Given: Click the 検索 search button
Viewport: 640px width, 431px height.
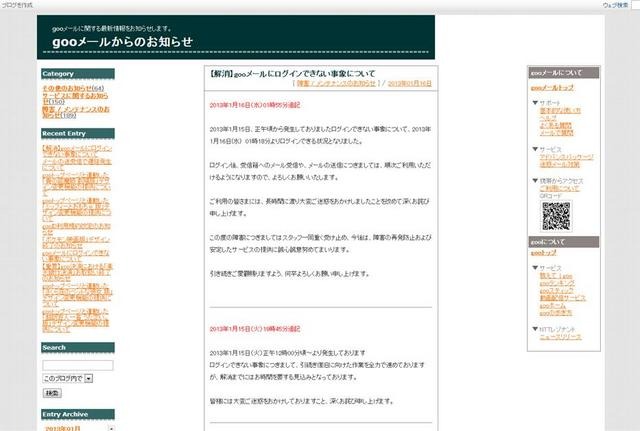Looking at the screenshot, I should pos(52,393).
